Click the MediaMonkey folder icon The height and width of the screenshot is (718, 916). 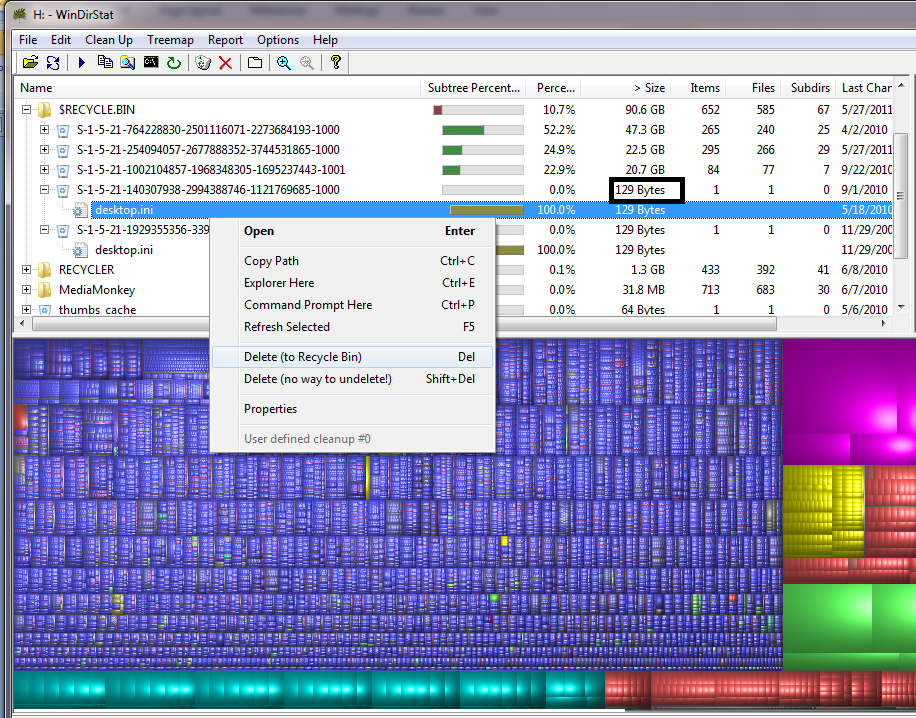click(44, 290)
